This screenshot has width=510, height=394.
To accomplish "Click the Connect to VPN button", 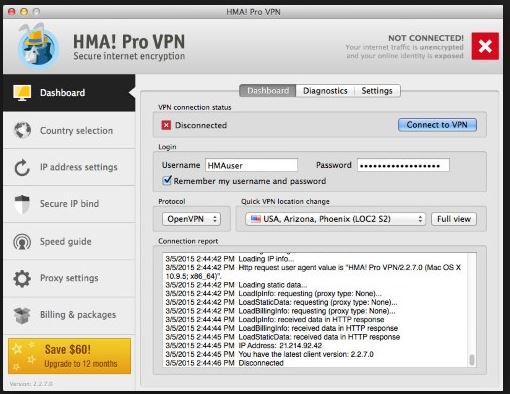I will (437, 125).
